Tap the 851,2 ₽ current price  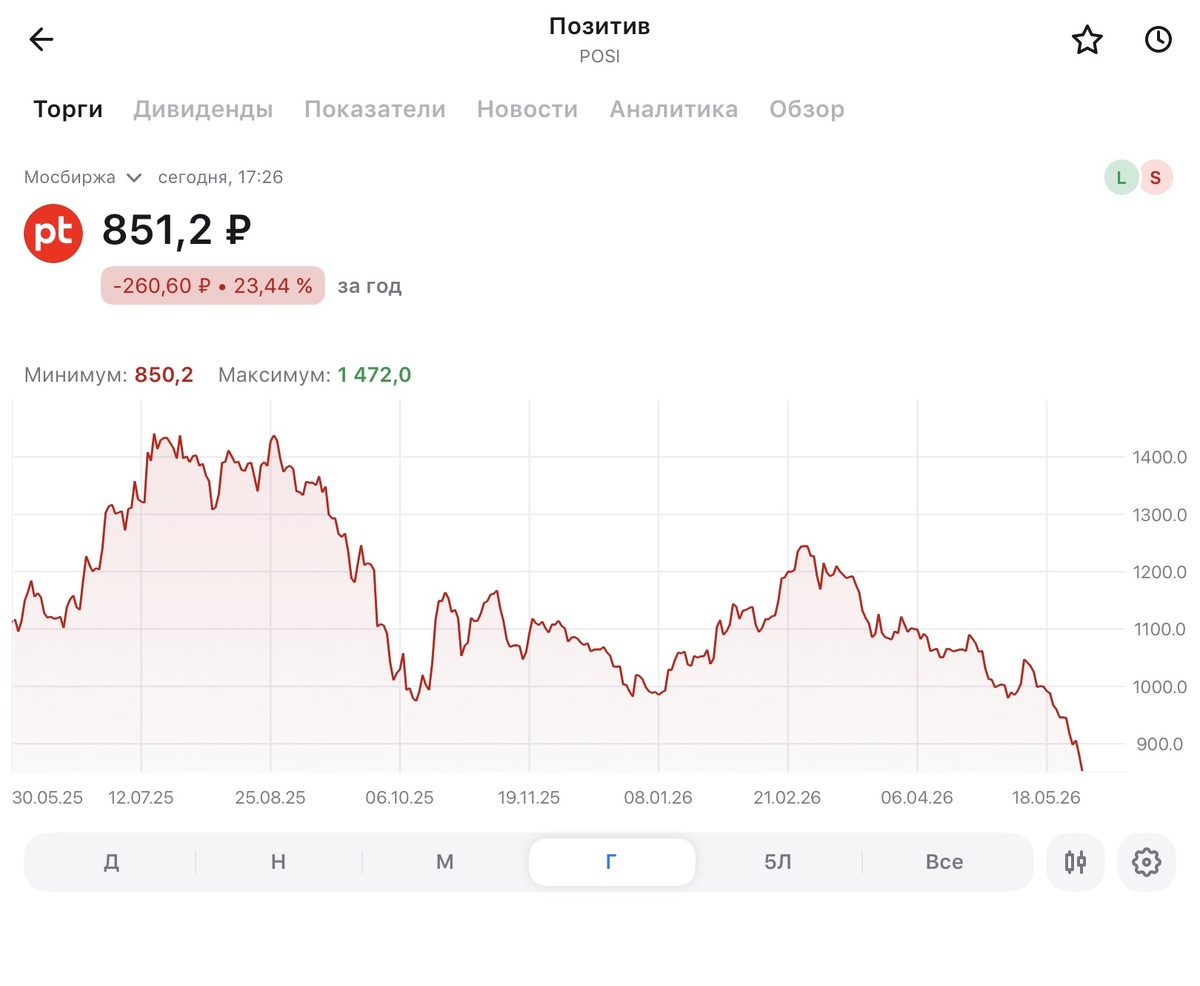coord(177,231)
